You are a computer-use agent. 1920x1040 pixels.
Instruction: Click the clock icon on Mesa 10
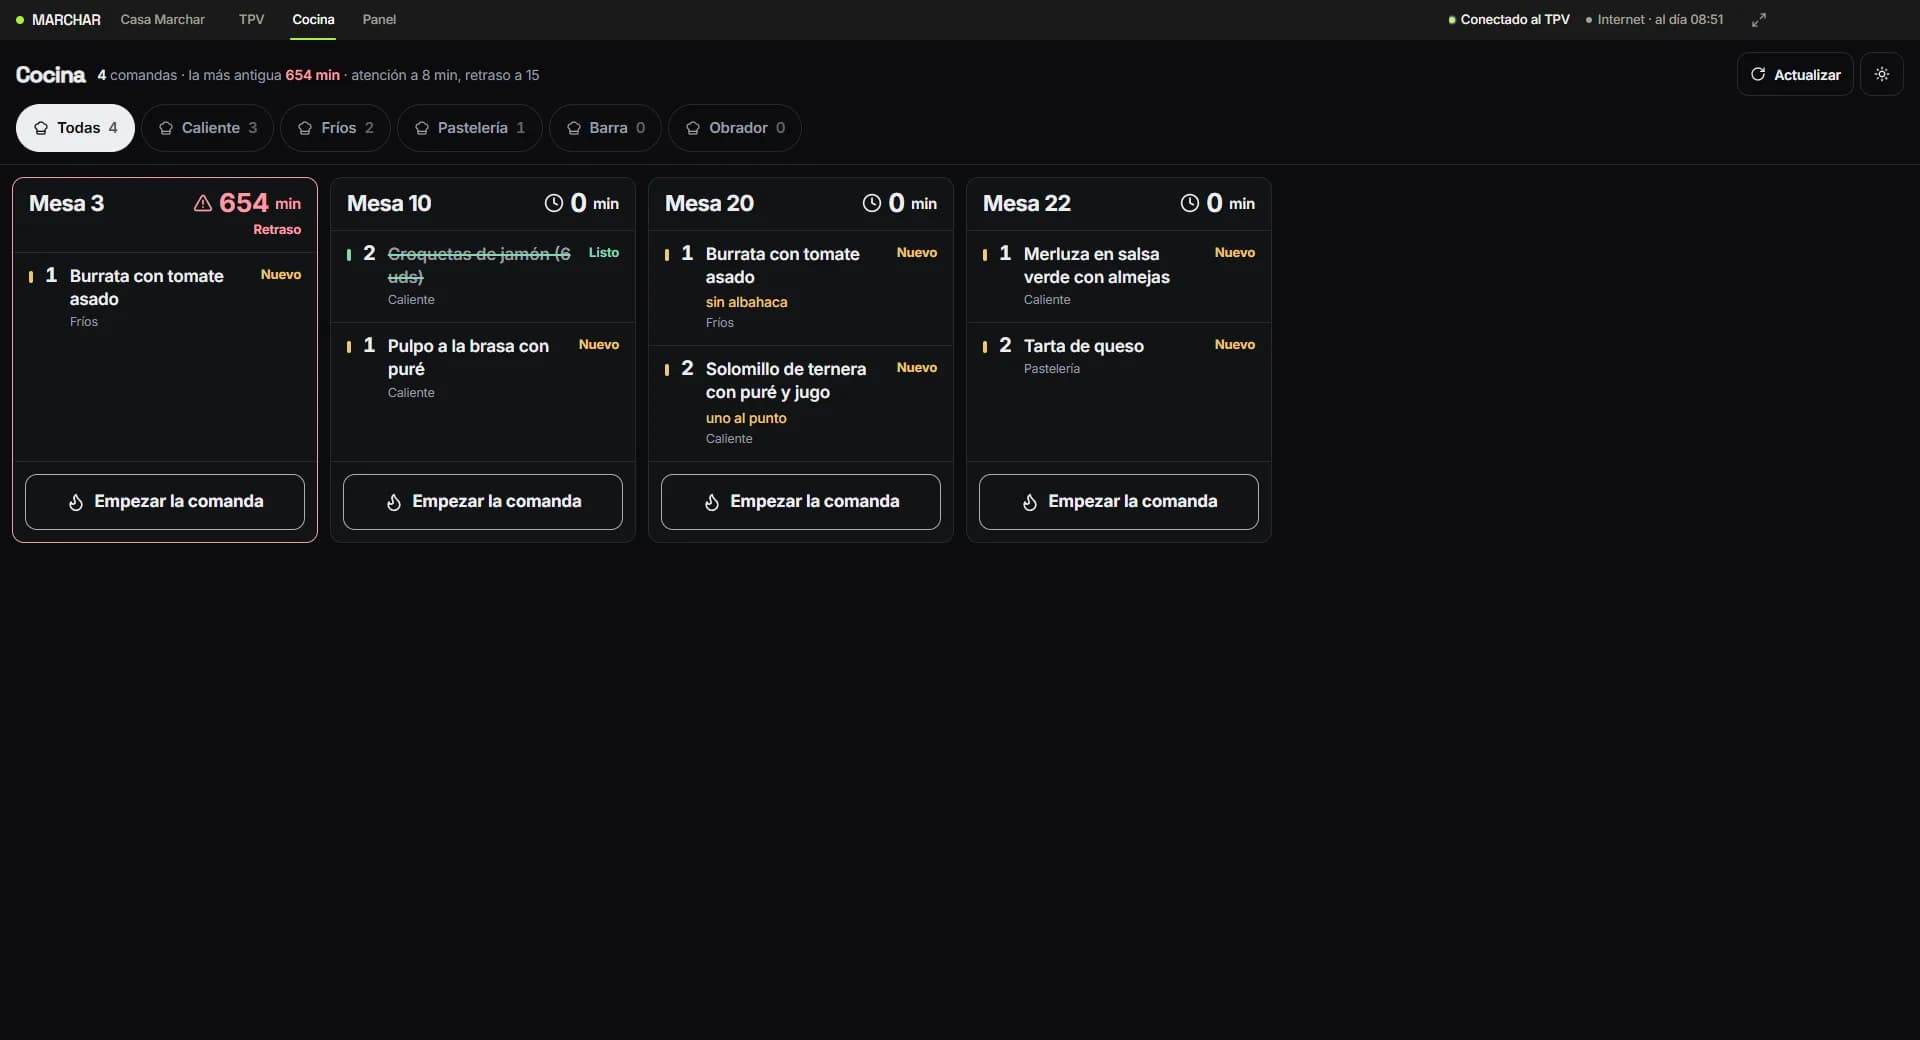pos(553,204)
